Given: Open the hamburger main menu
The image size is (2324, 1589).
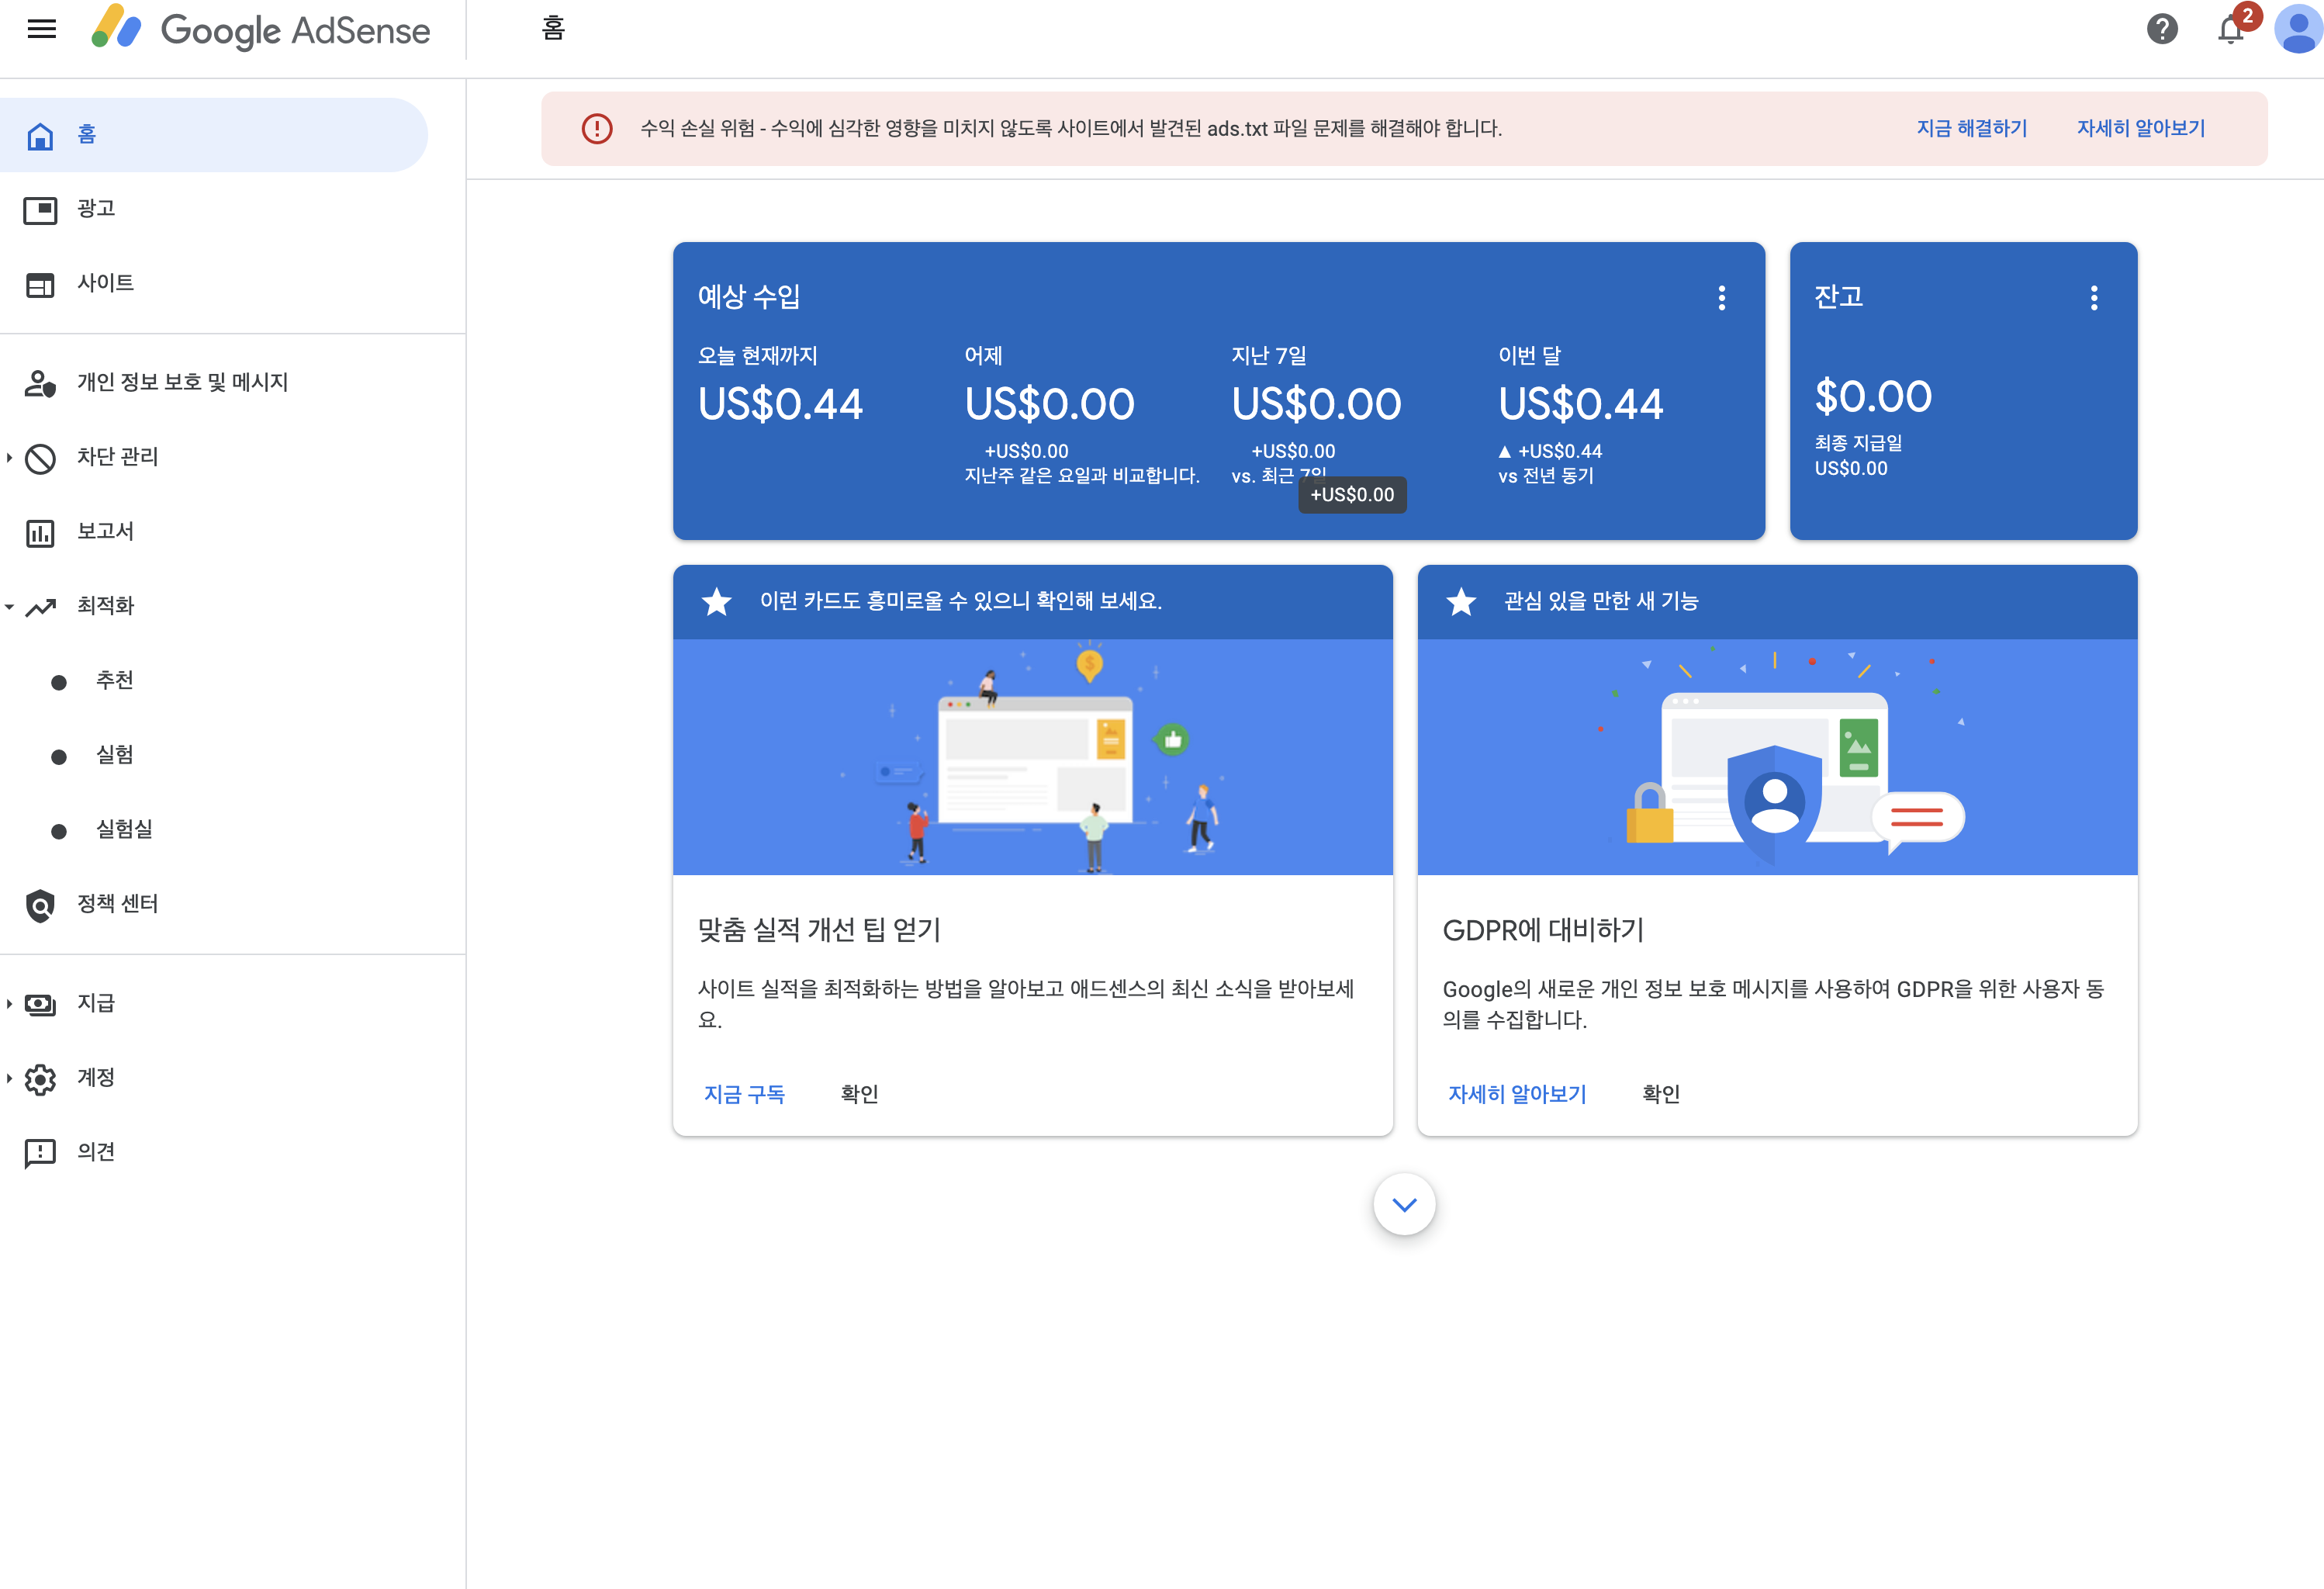Looking at the screenshot, I should [x=41, y=29].
